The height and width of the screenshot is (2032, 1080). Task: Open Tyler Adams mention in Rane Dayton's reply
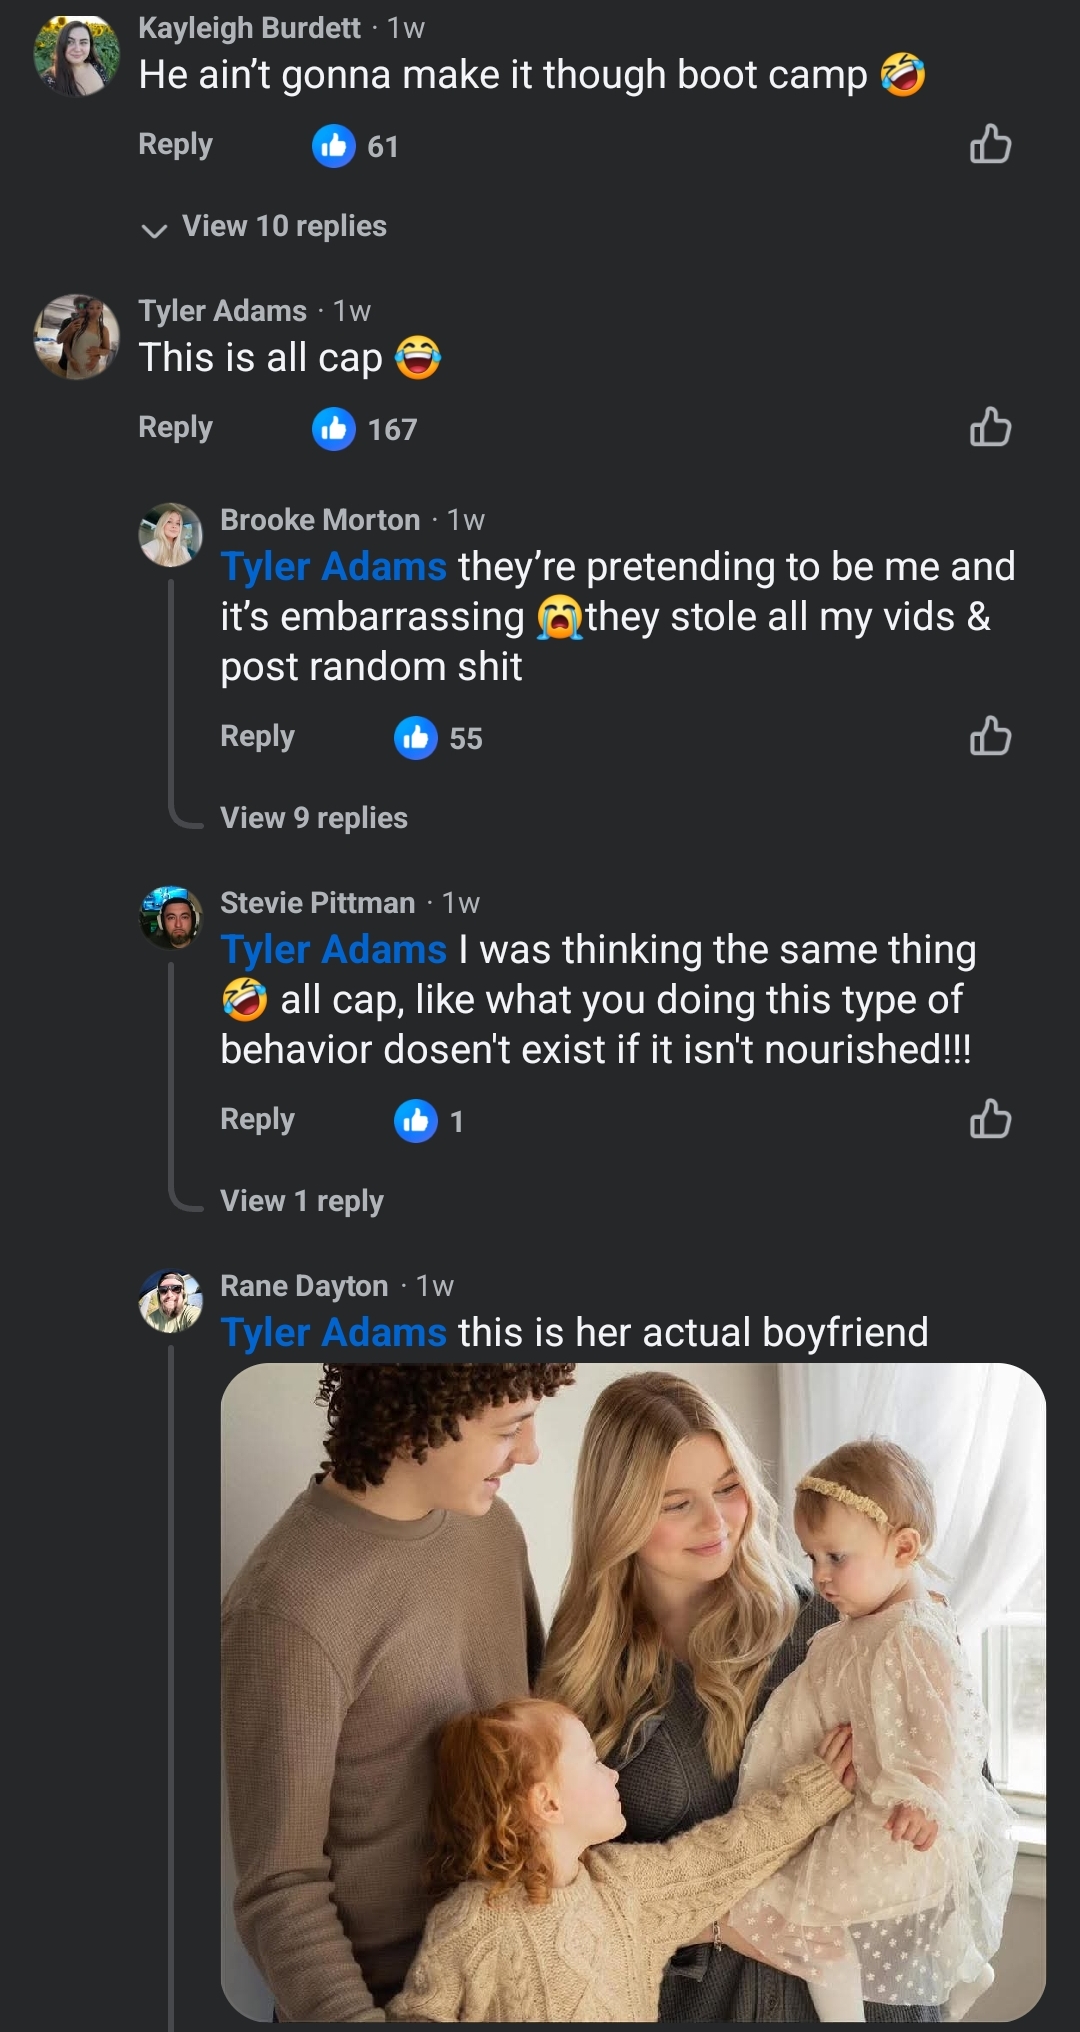tap(333, 1333)
